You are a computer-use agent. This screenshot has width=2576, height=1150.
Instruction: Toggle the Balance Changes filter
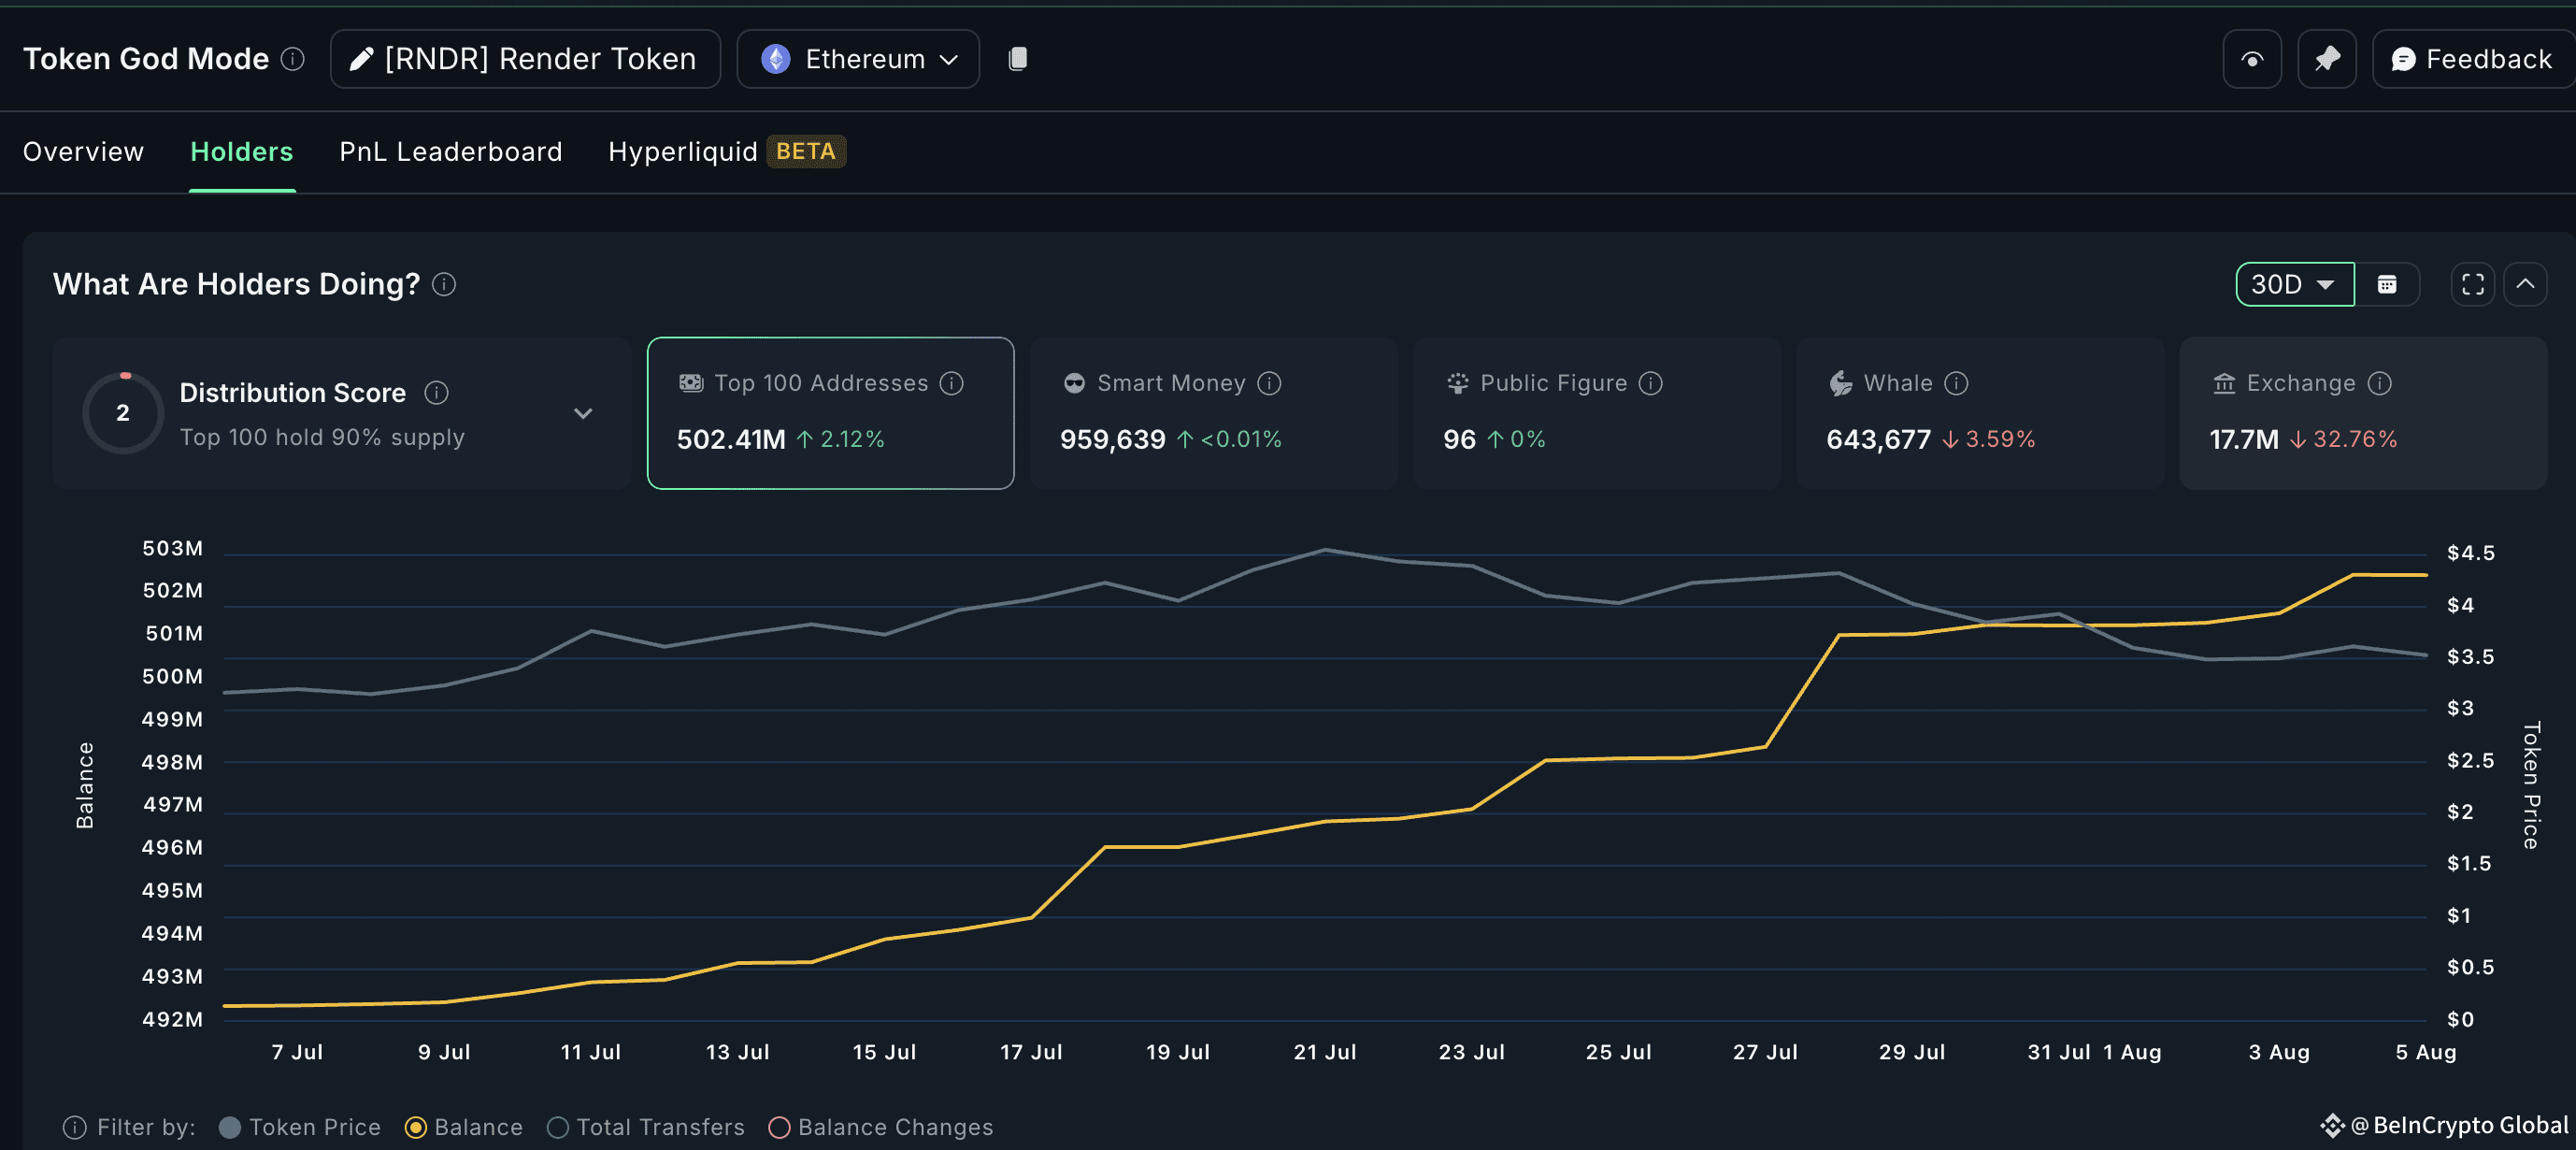coord(881,1127)
